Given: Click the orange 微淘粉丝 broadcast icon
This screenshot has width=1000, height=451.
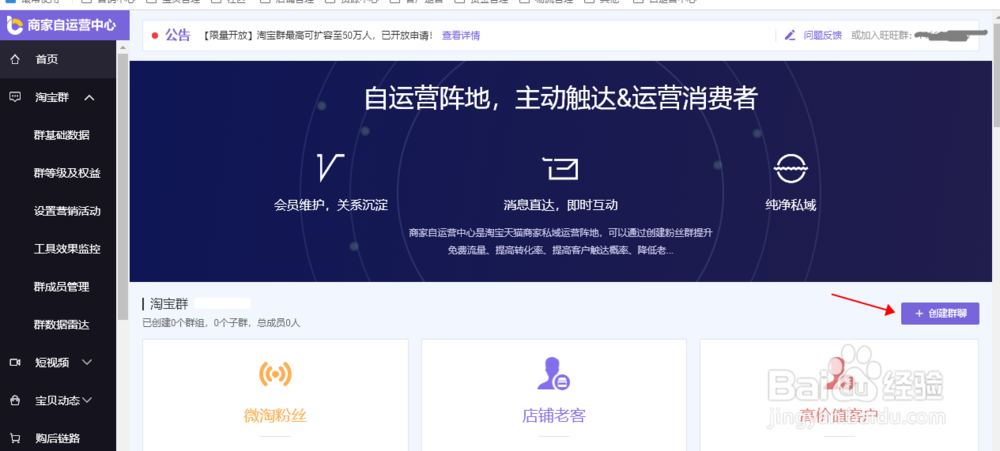Looking at the screenshot, I should coord(275,374).
